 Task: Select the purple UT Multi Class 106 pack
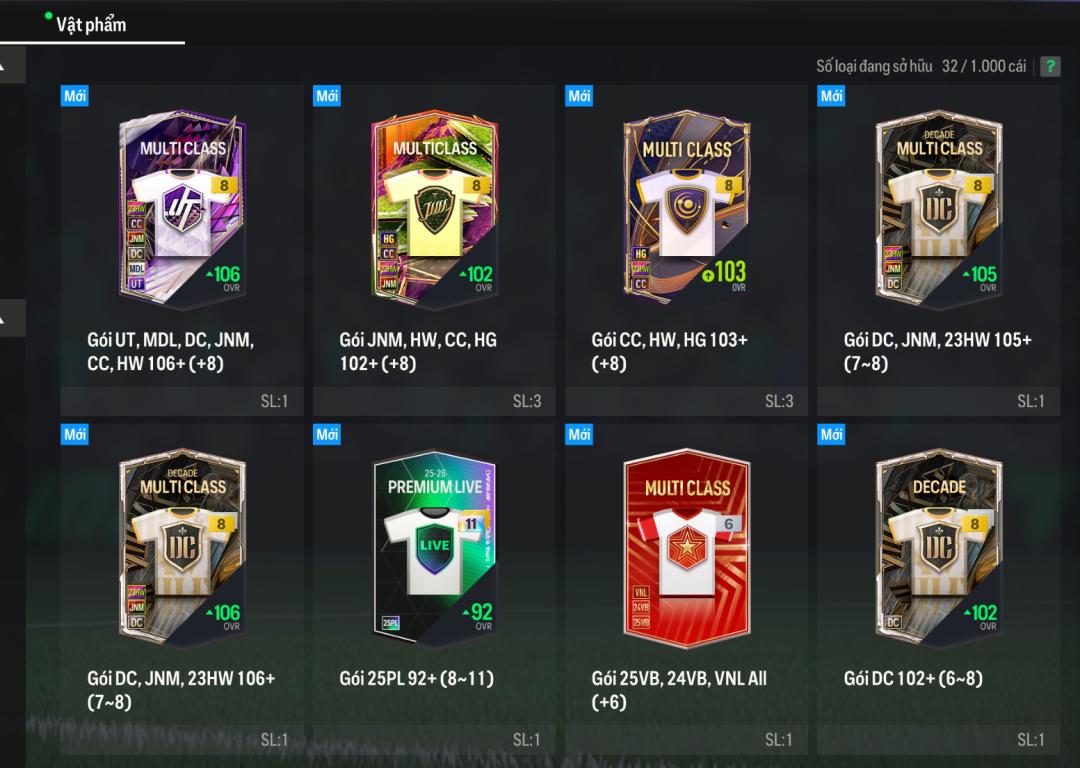click(183, 207)
